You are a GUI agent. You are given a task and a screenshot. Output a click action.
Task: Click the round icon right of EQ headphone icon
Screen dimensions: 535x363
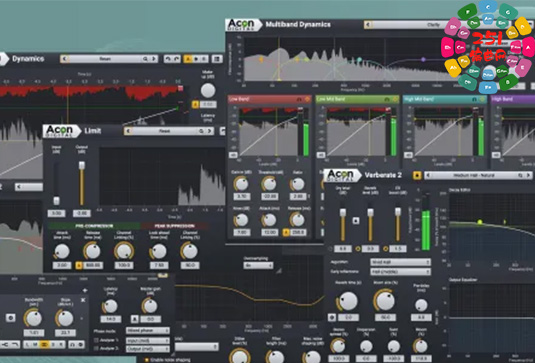coord(81,345)
